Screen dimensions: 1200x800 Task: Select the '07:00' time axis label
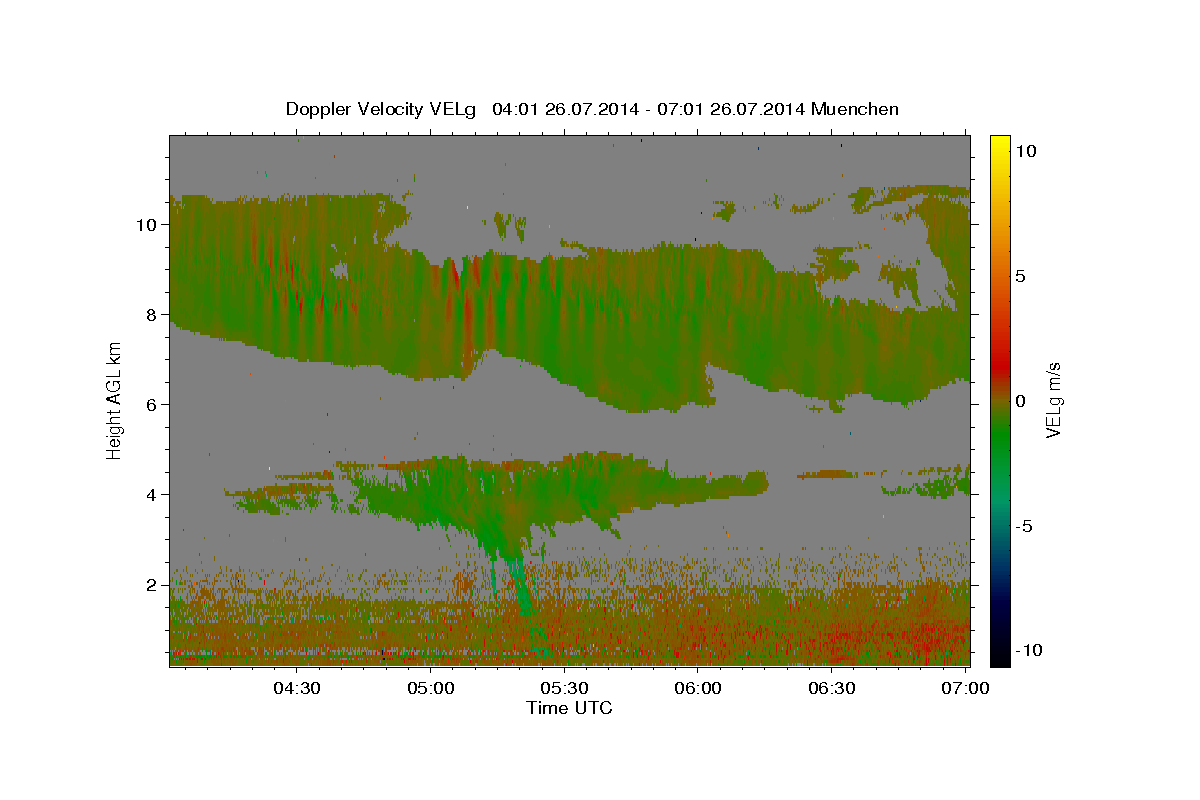coord(966,688)
